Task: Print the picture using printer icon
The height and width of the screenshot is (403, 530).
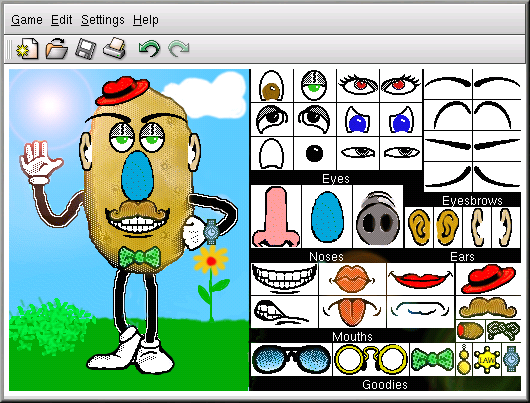Action: coord(115,48)
